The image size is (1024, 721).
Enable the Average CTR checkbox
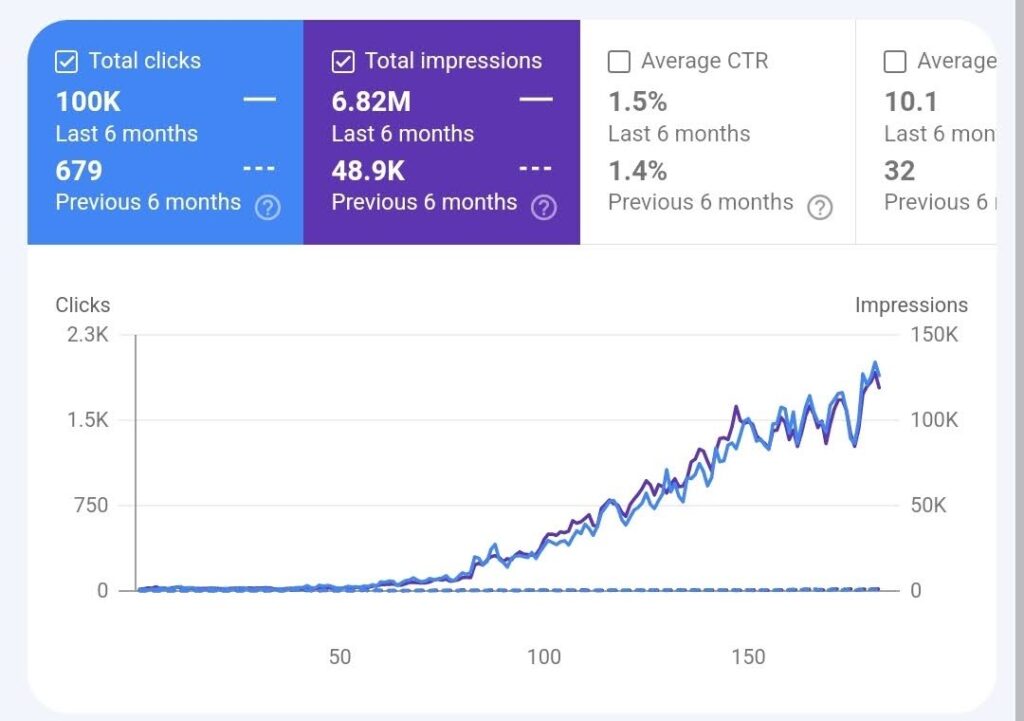(x=619, y=62)
